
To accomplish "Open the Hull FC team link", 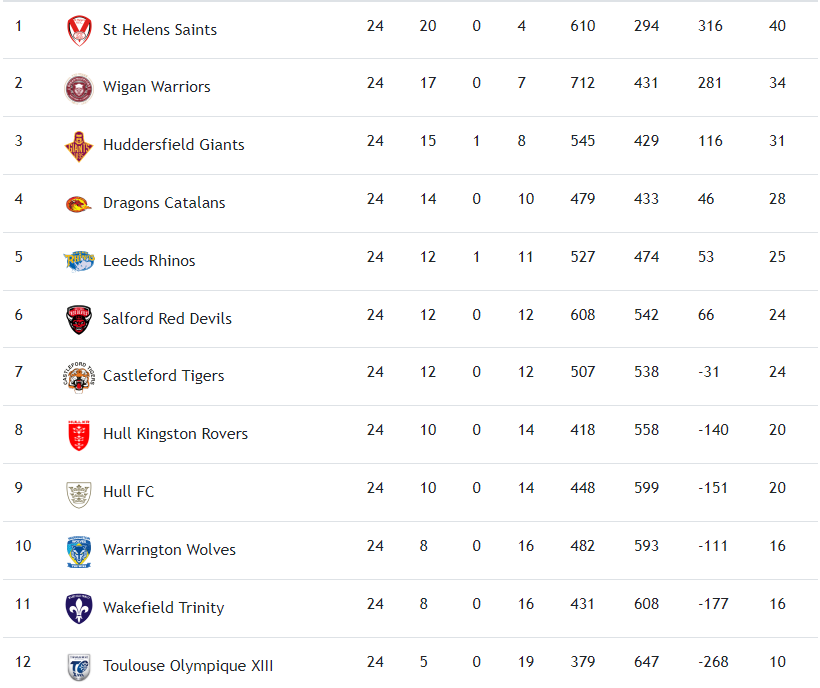I will click(x=129, y=492).
